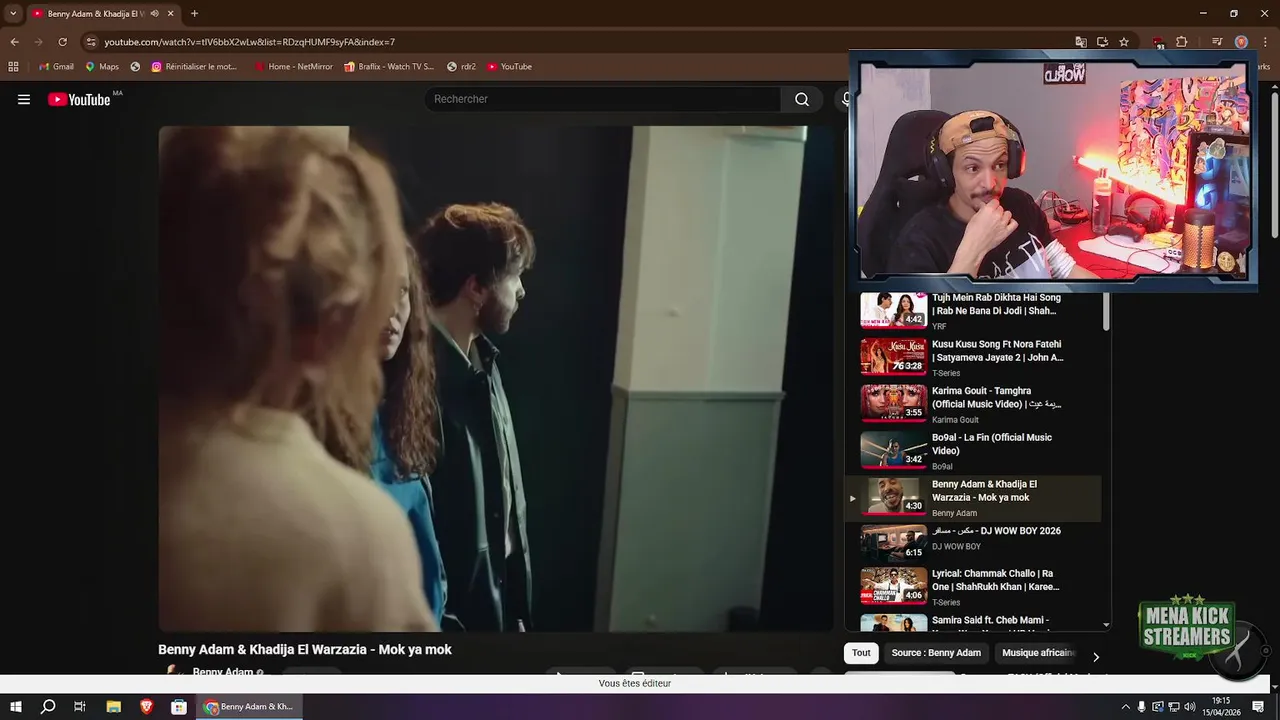Image resolution: width=1280 pixels, height=720 pixels.
Task: Click the page vertical scrollbar
Action: click(x=1274, y=165)
